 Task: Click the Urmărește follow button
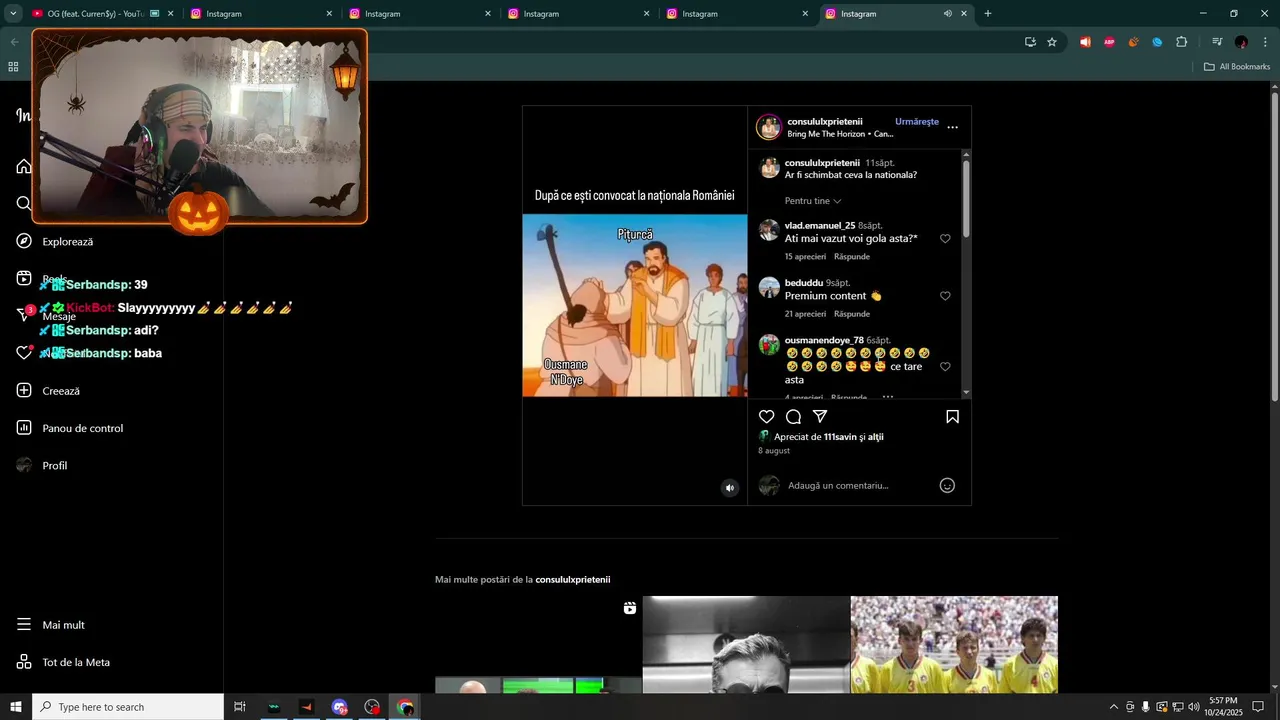tap(917, 122)
